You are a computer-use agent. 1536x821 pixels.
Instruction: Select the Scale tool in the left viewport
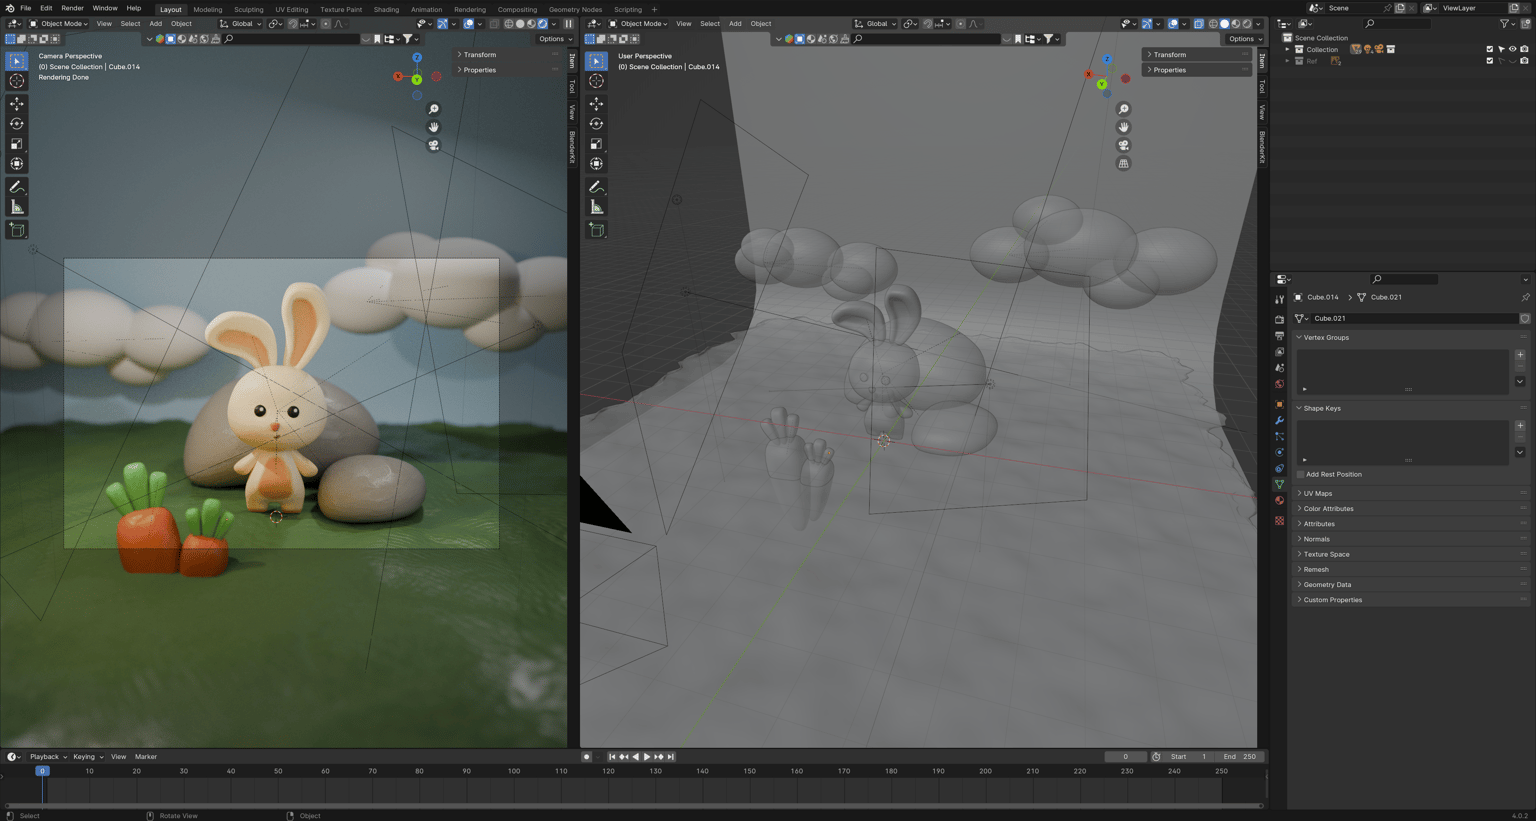[x=17, y=144]
